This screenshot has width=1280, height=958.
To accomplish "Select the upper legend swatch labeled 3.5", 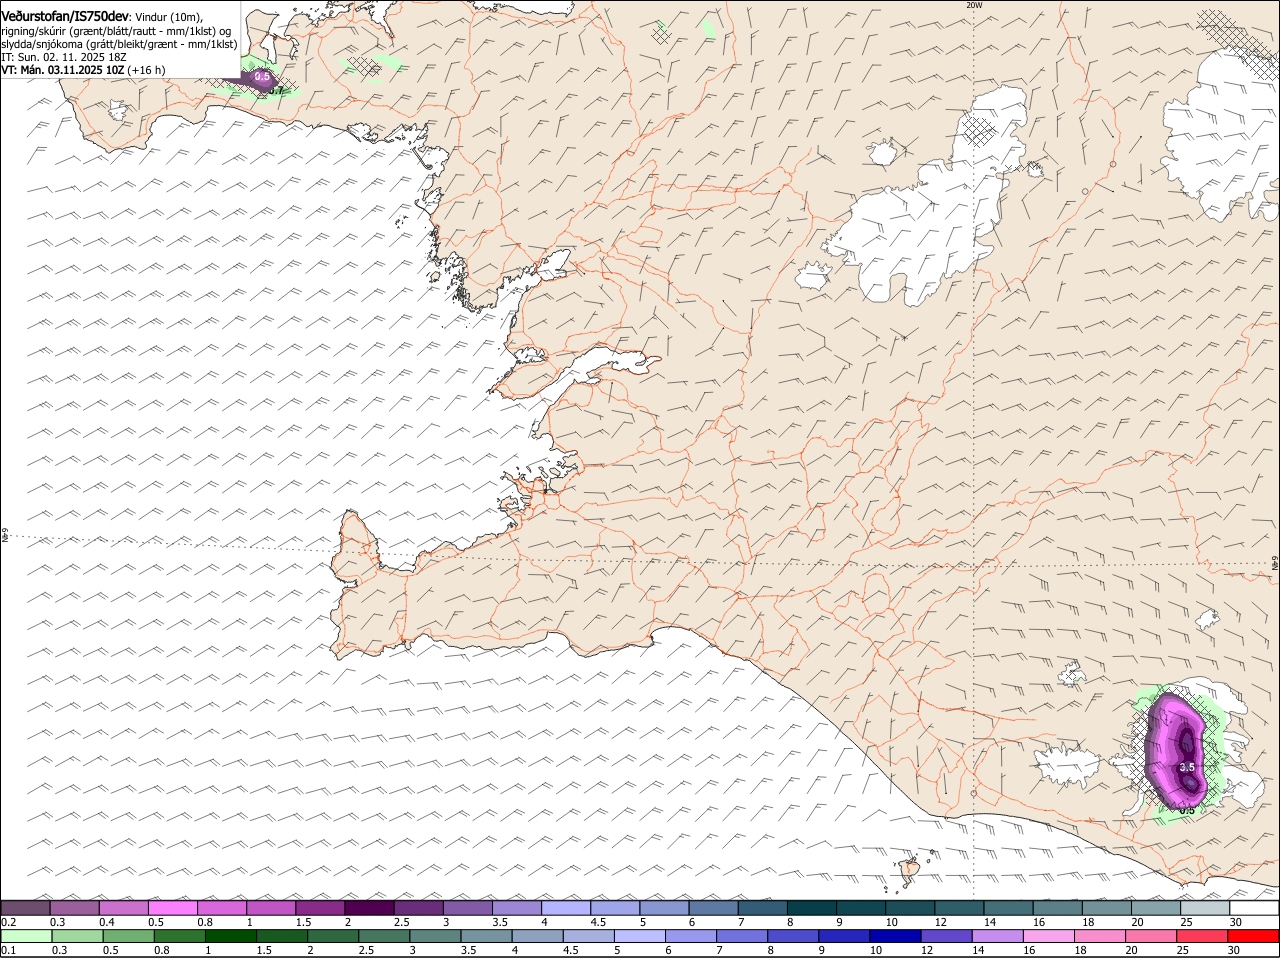I will click(x=518, y=908).
